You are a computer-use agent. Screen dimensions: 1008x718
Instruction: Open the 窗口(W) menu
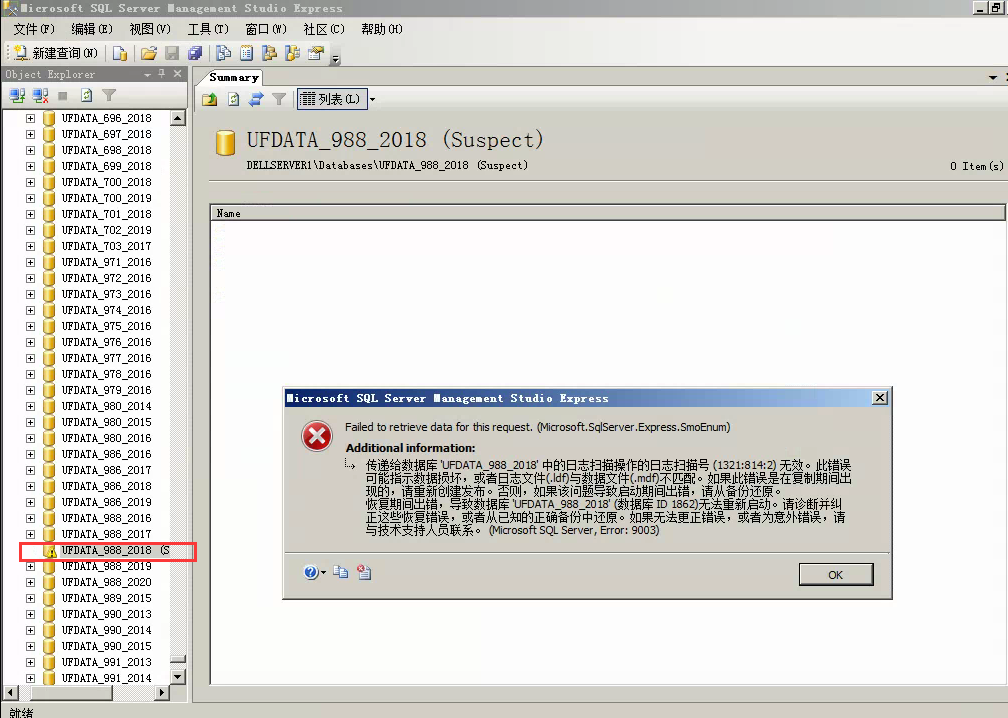266,29
